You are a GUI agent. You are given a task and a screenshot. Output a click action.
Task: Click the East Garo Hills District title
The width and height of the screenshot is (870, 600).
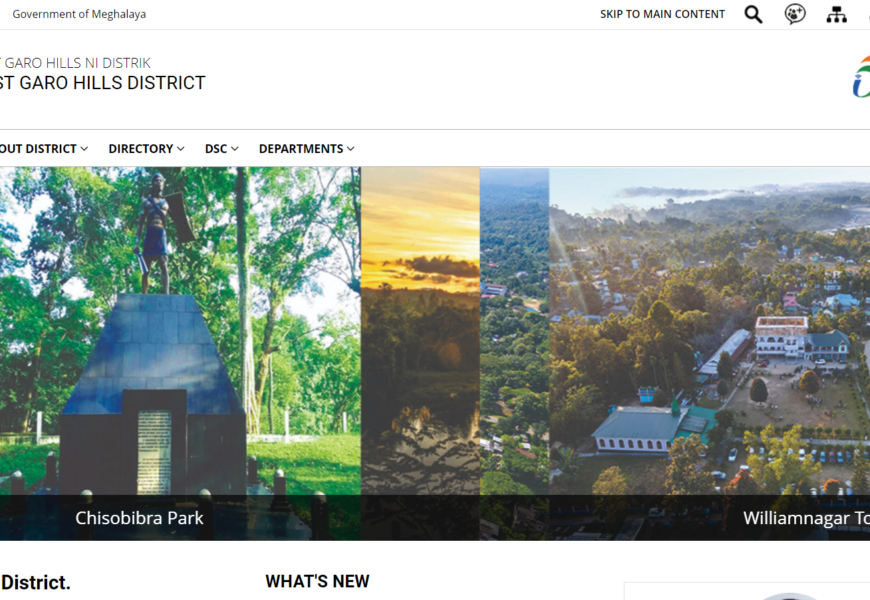point(103,83)
